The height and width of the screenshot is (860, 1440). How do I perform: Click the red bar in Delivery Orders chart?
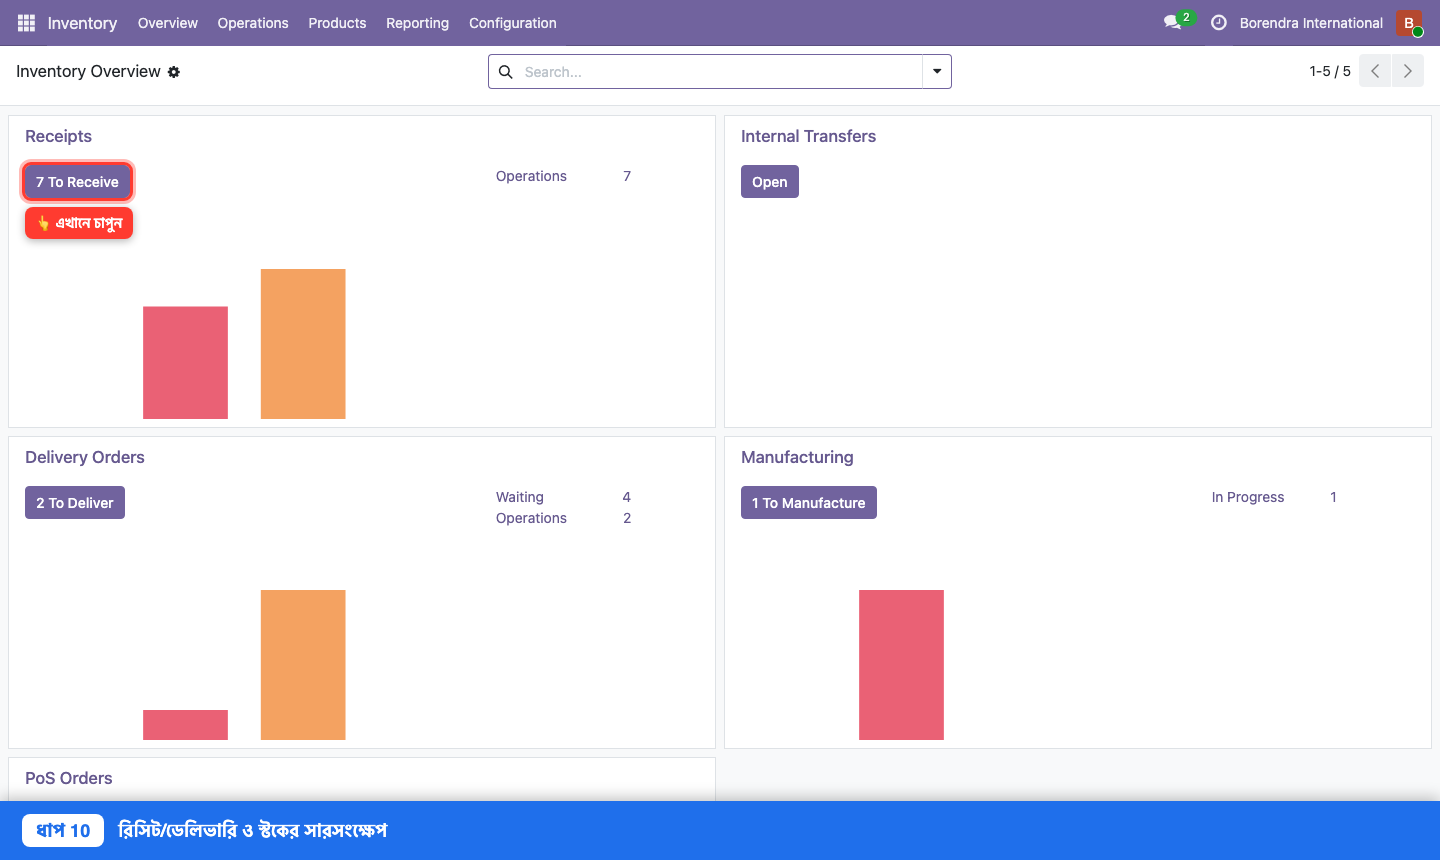click(185, 725)
